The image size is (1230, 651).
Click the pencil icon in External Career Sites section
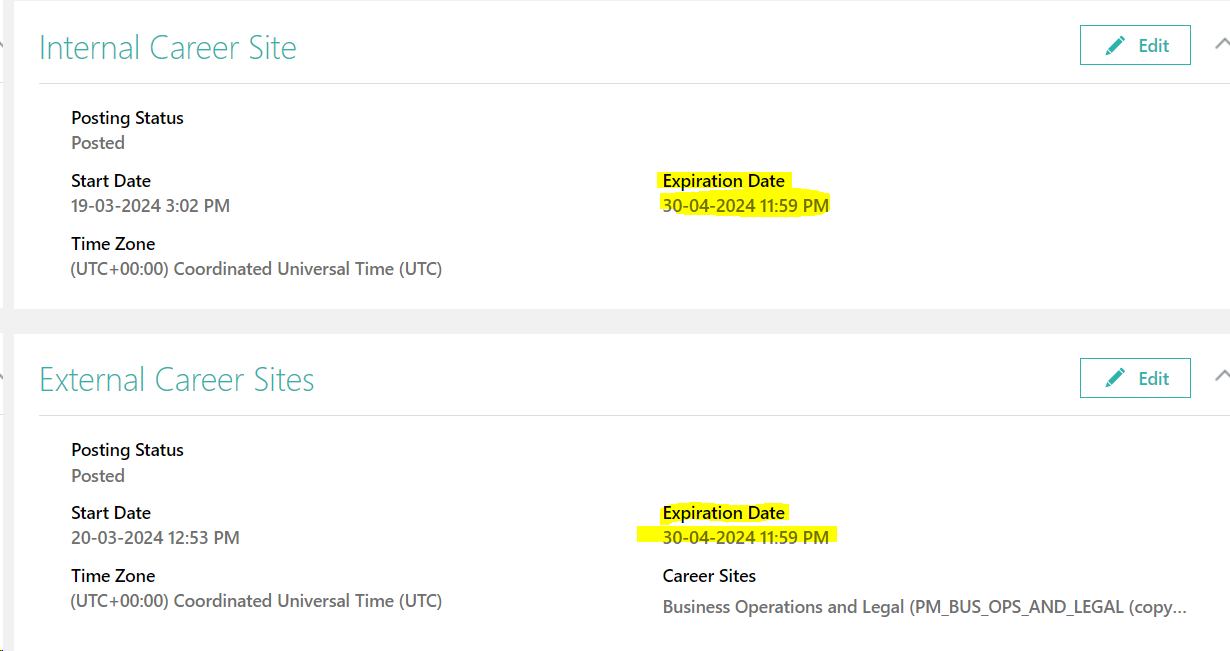point(1113,378)
